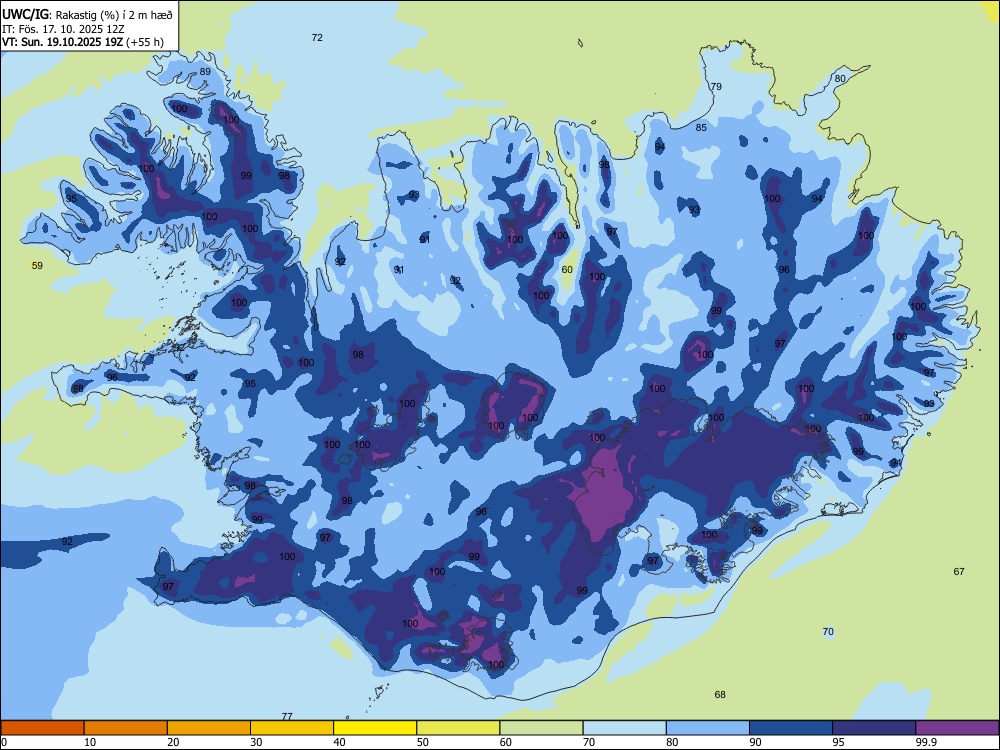1000x750 pixels.
Task: Click the light green 60–70 legend swatch
Action: click(541, 728)
